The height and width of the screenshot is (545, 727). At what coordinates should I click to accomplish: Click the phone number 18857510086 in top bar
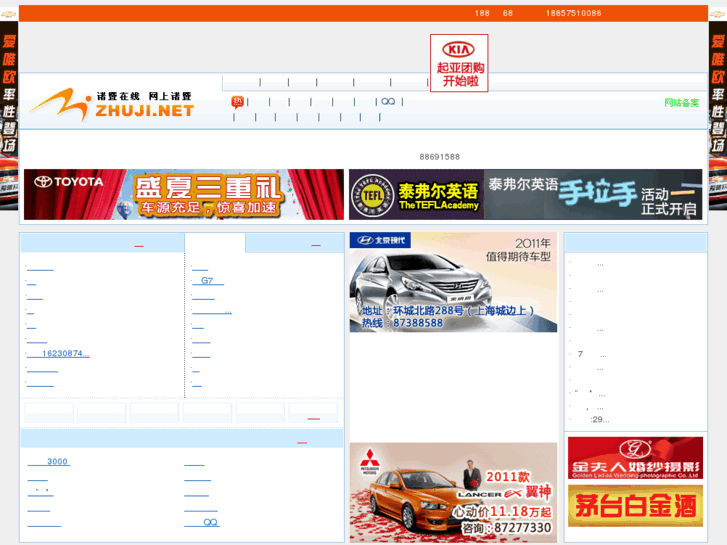573,13
